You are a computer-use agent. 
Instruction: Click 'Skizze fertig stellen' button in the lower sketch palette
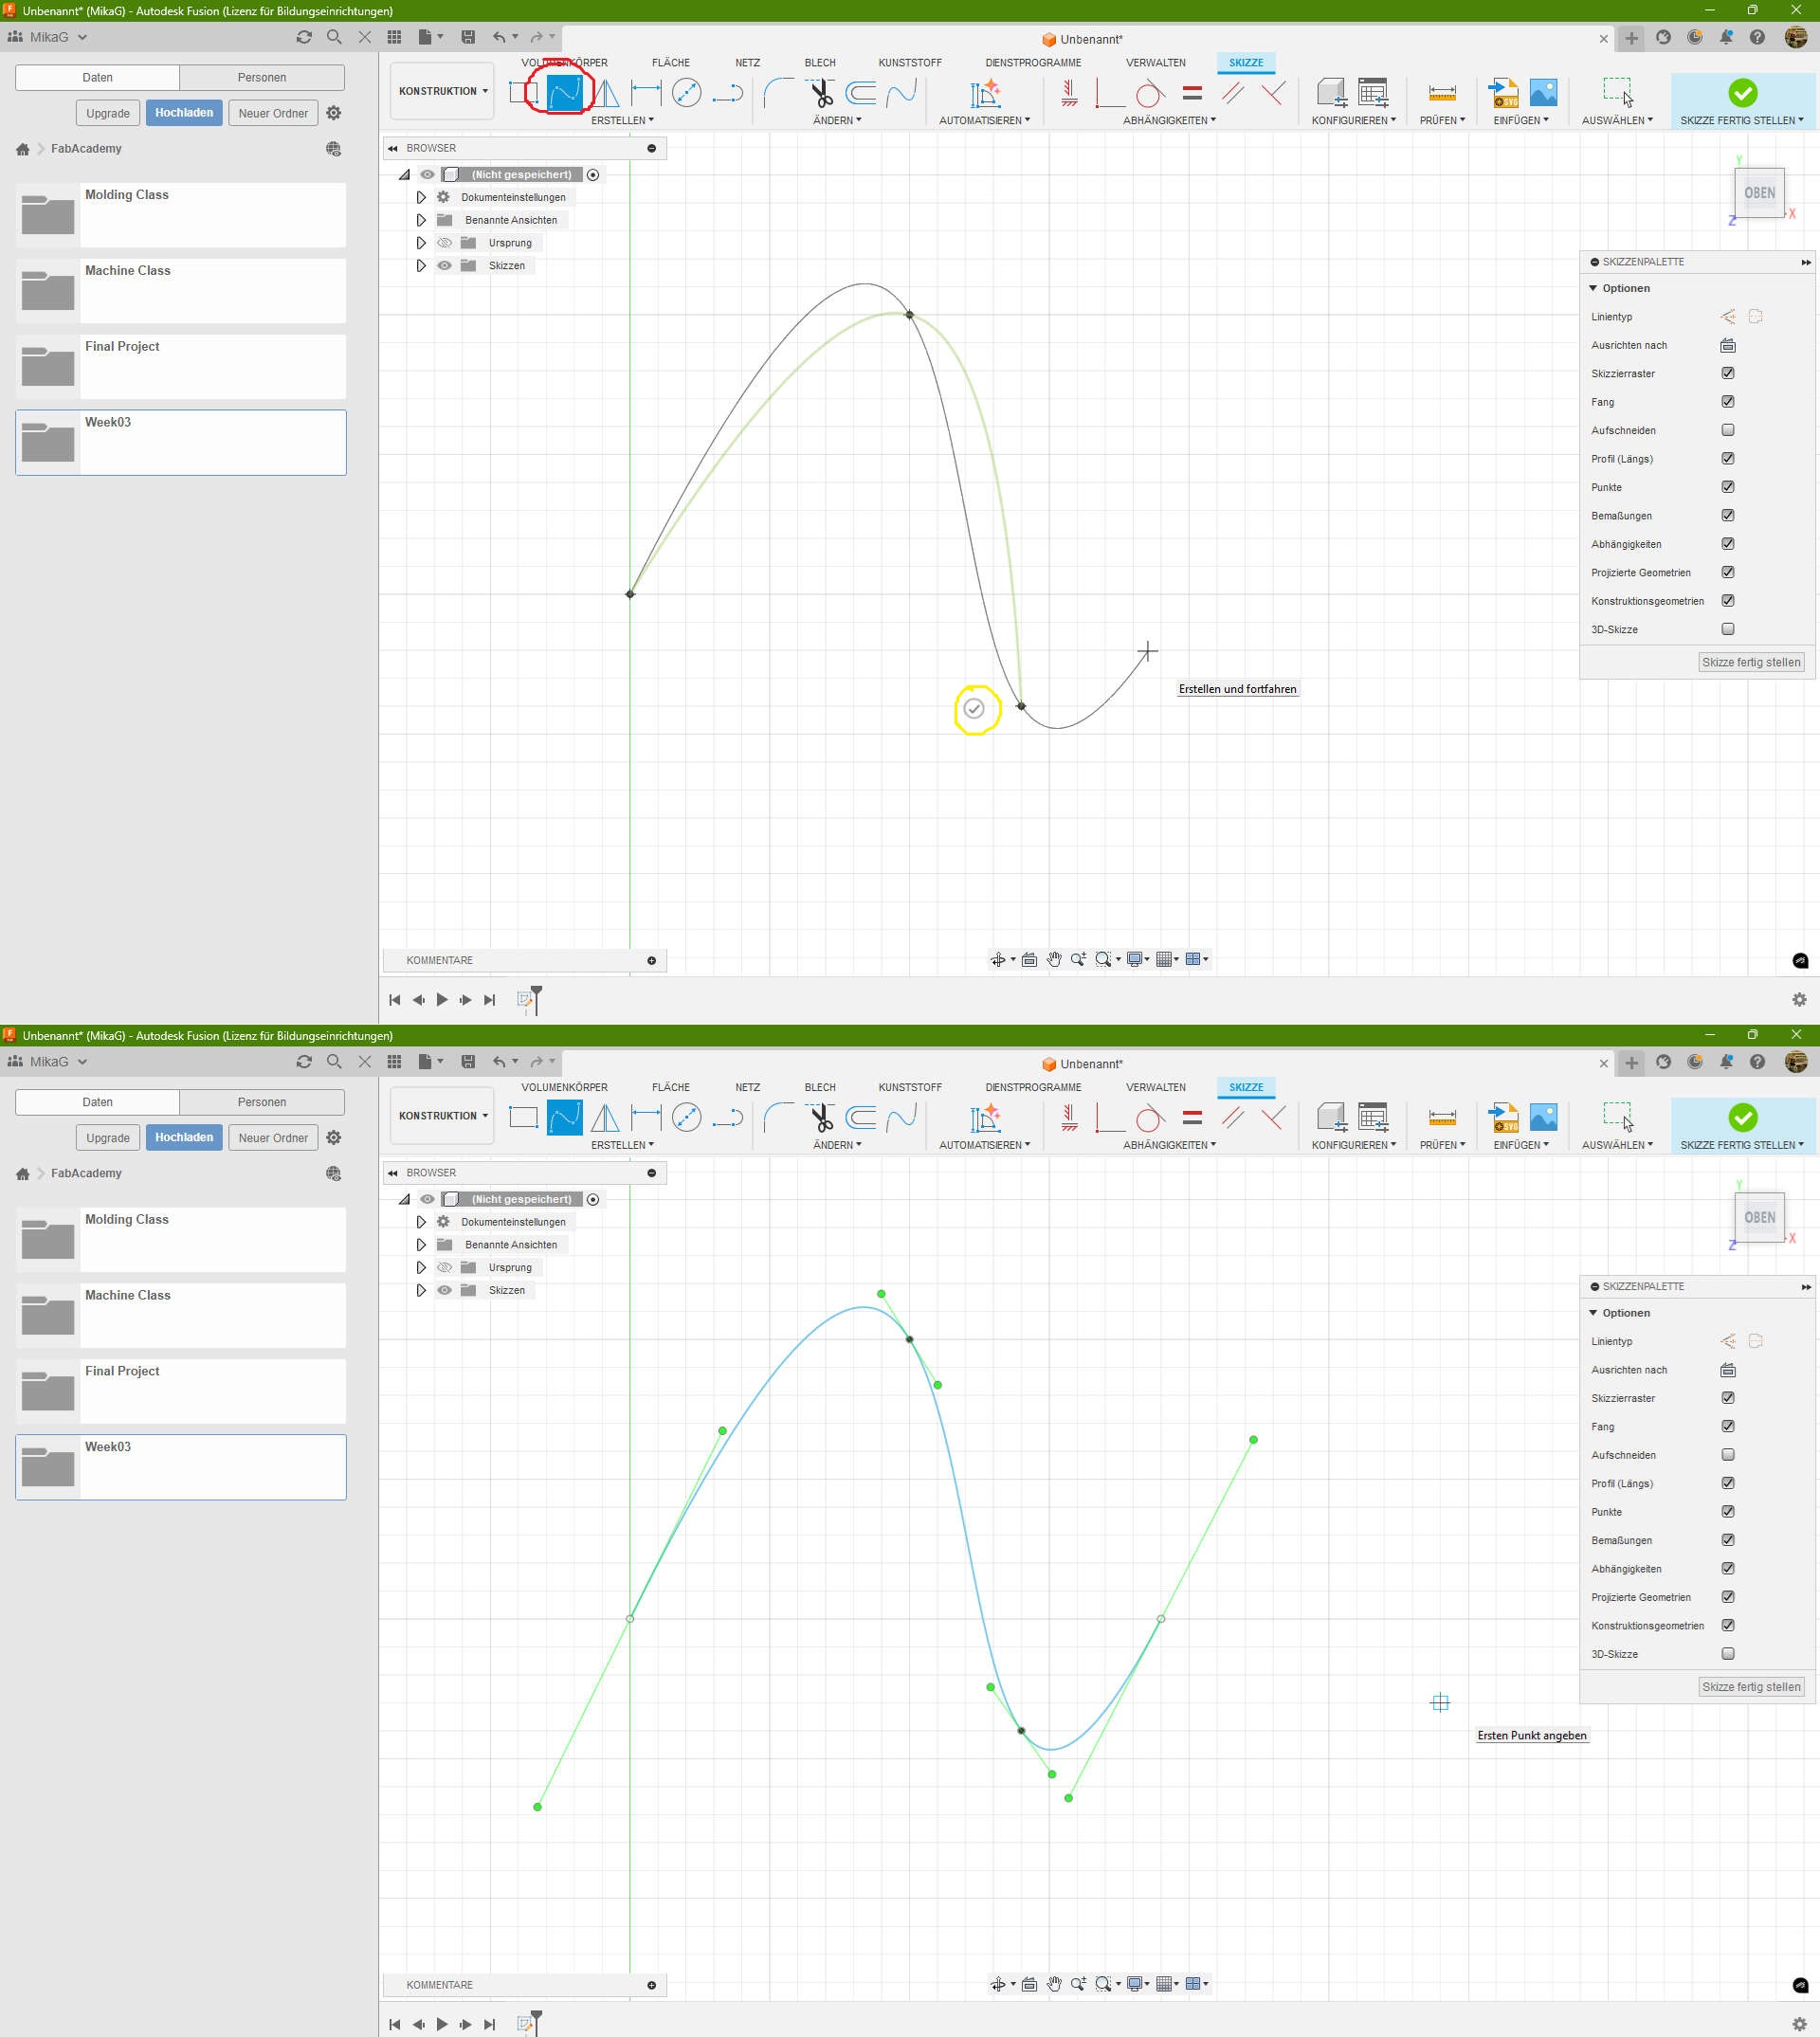(x=1751, y=1687)
